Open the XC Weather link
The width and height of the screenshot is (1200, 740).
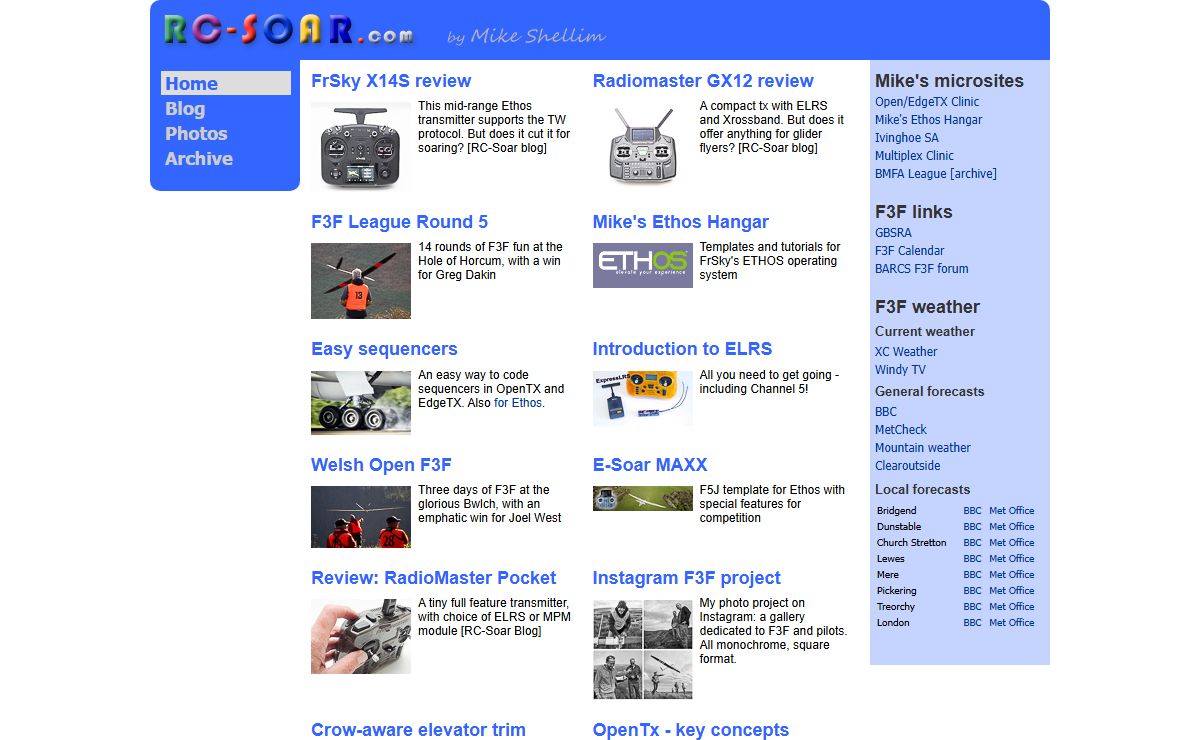pyautogui.click(x=906, y=352)
